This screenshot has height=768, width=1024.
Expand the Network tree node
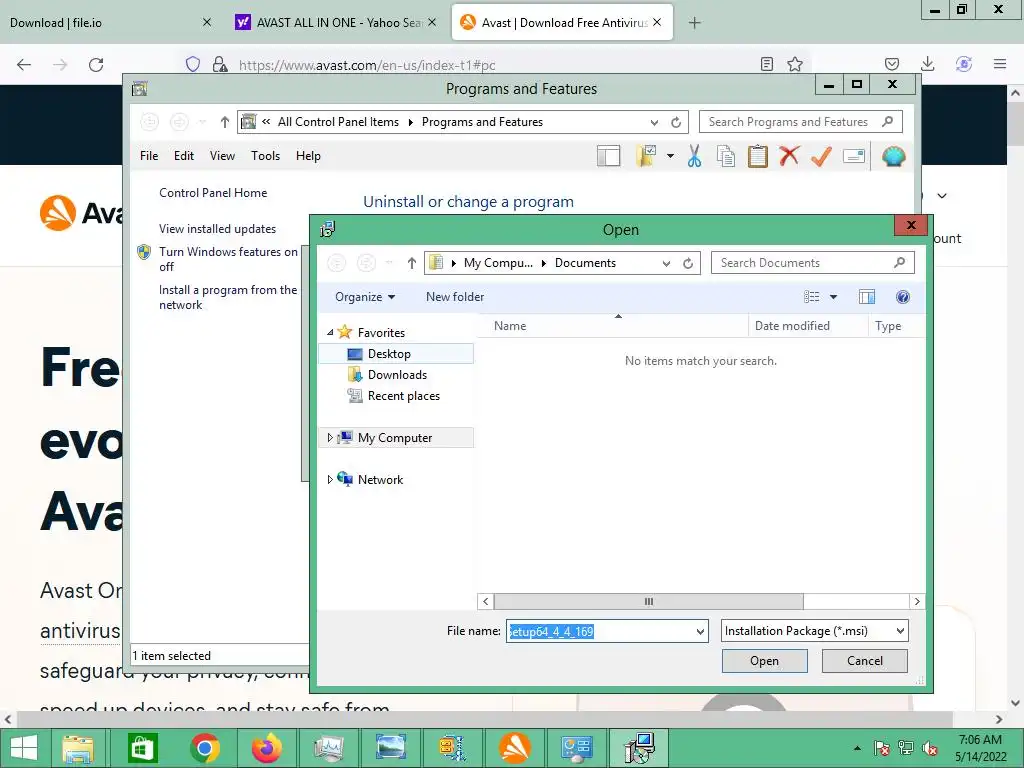pos(330,479)
